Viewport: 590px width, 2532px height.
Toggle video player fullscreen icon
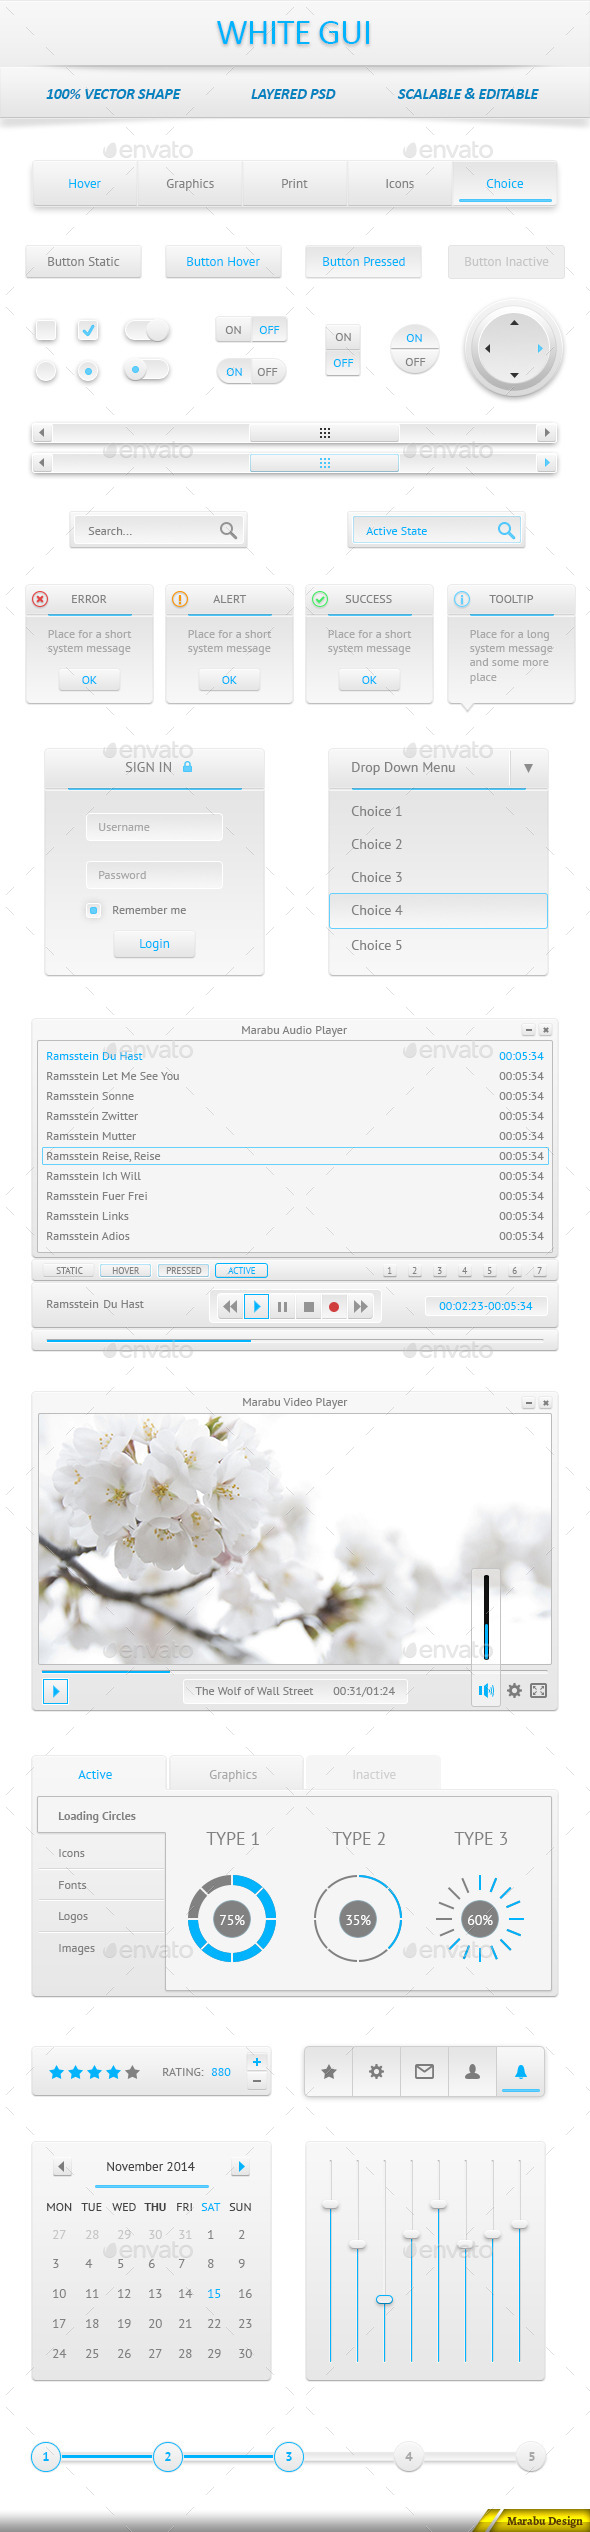pos(538,1690)
